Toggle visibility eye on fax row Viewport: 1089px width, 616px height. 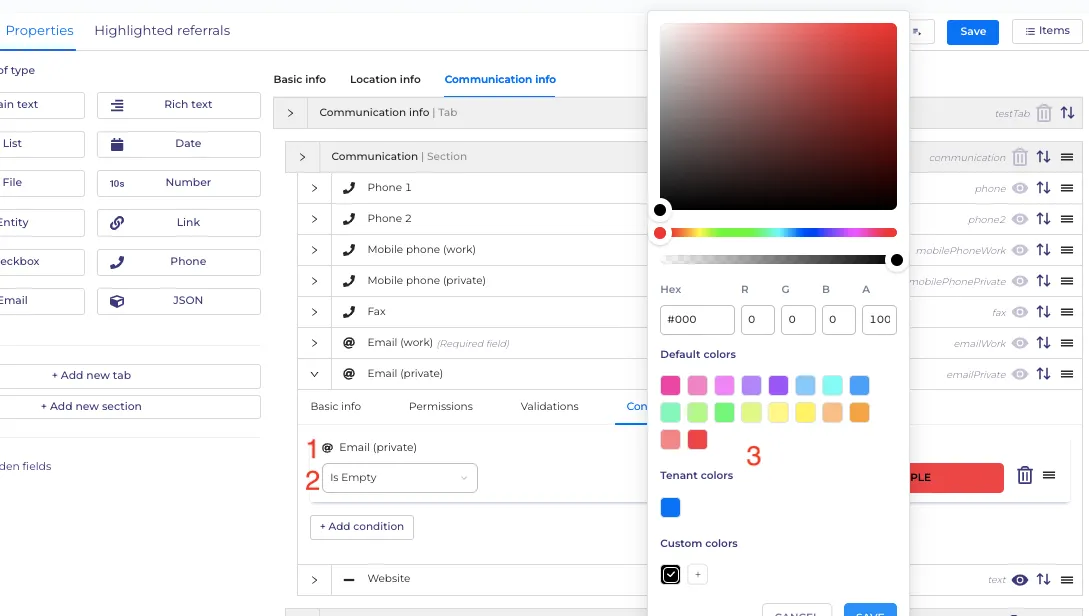pyautogui.click(x=1020, y=312)
